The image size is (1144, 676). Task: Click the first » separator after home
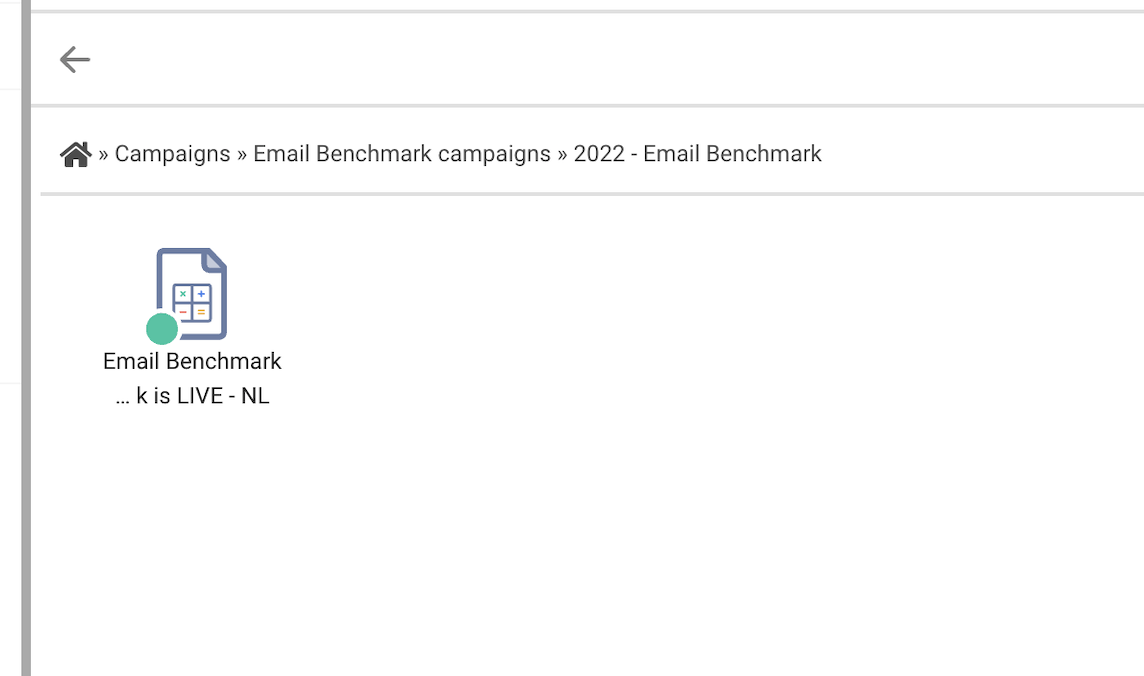click(103, 155)
